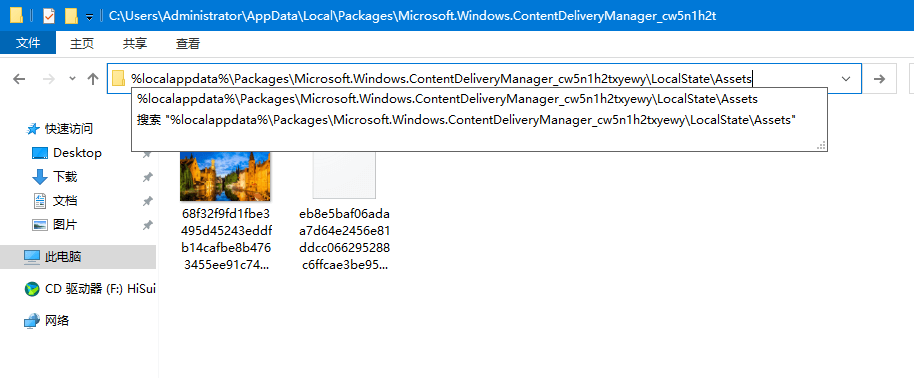This screenshot has height=378, width=914.
Task: Click the Properties checkmark icon in title bar
Action: click(49, 16)
